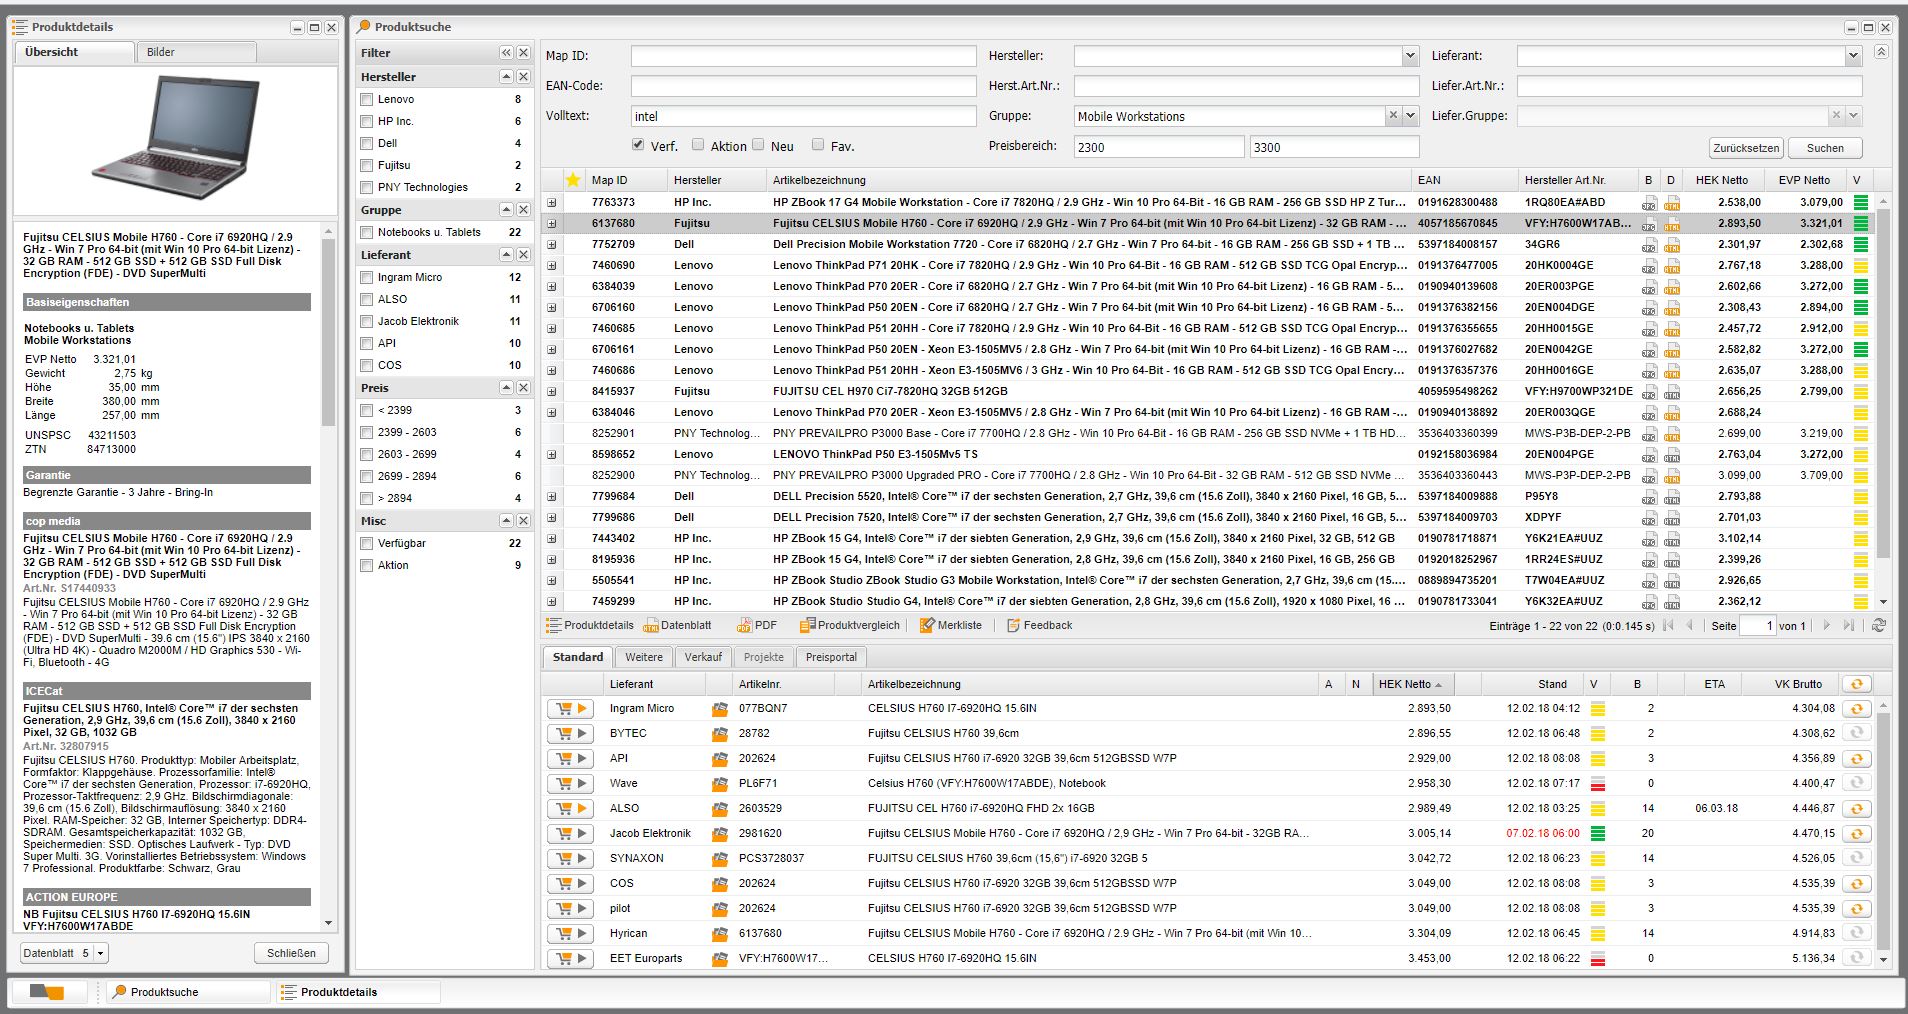
Task: Check the HP Inc. manufacturer filter
Action: [x=367, y=122]
